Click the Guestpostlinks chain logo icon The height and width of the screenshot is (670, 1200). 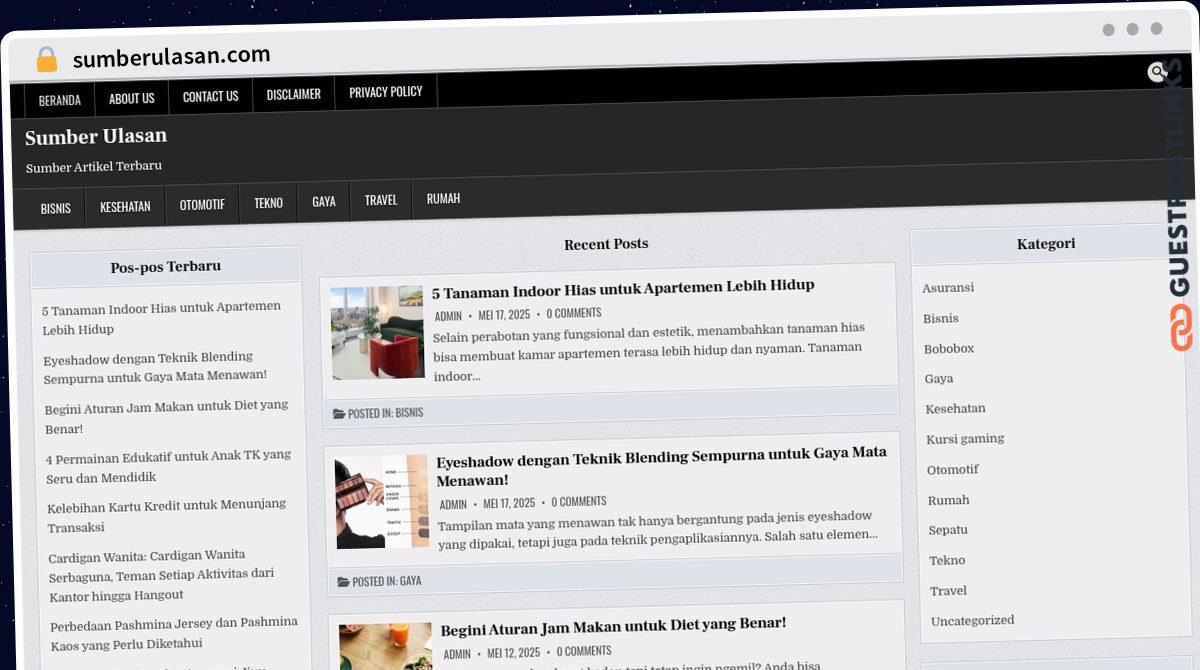[1181, 327]
